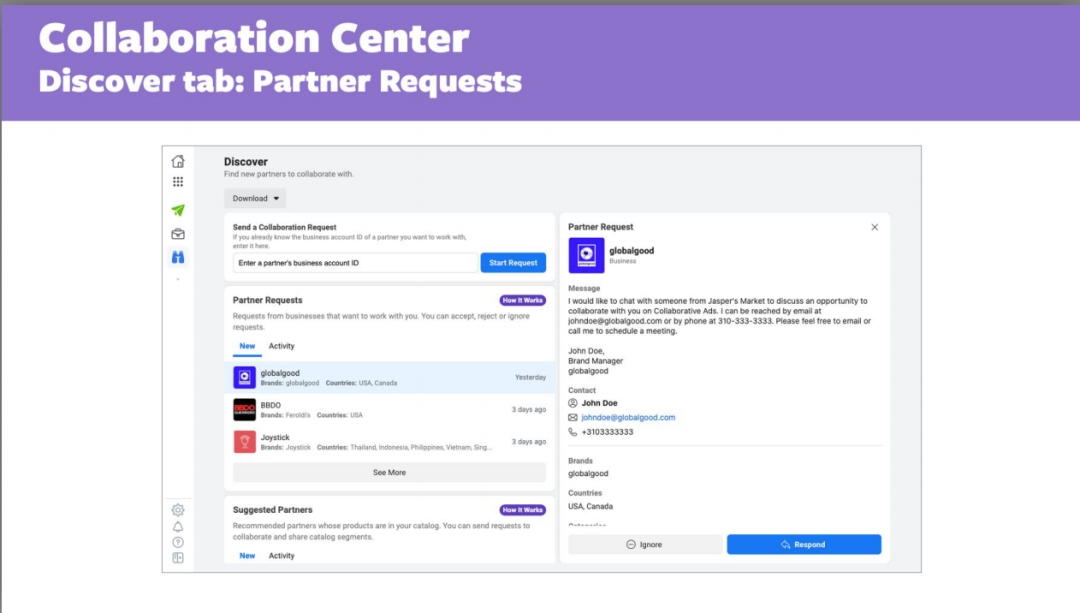Screen dimensions: 1080x613
Task: Switch to New tab in Suggested Partners
Action: [x=247, y=556]
